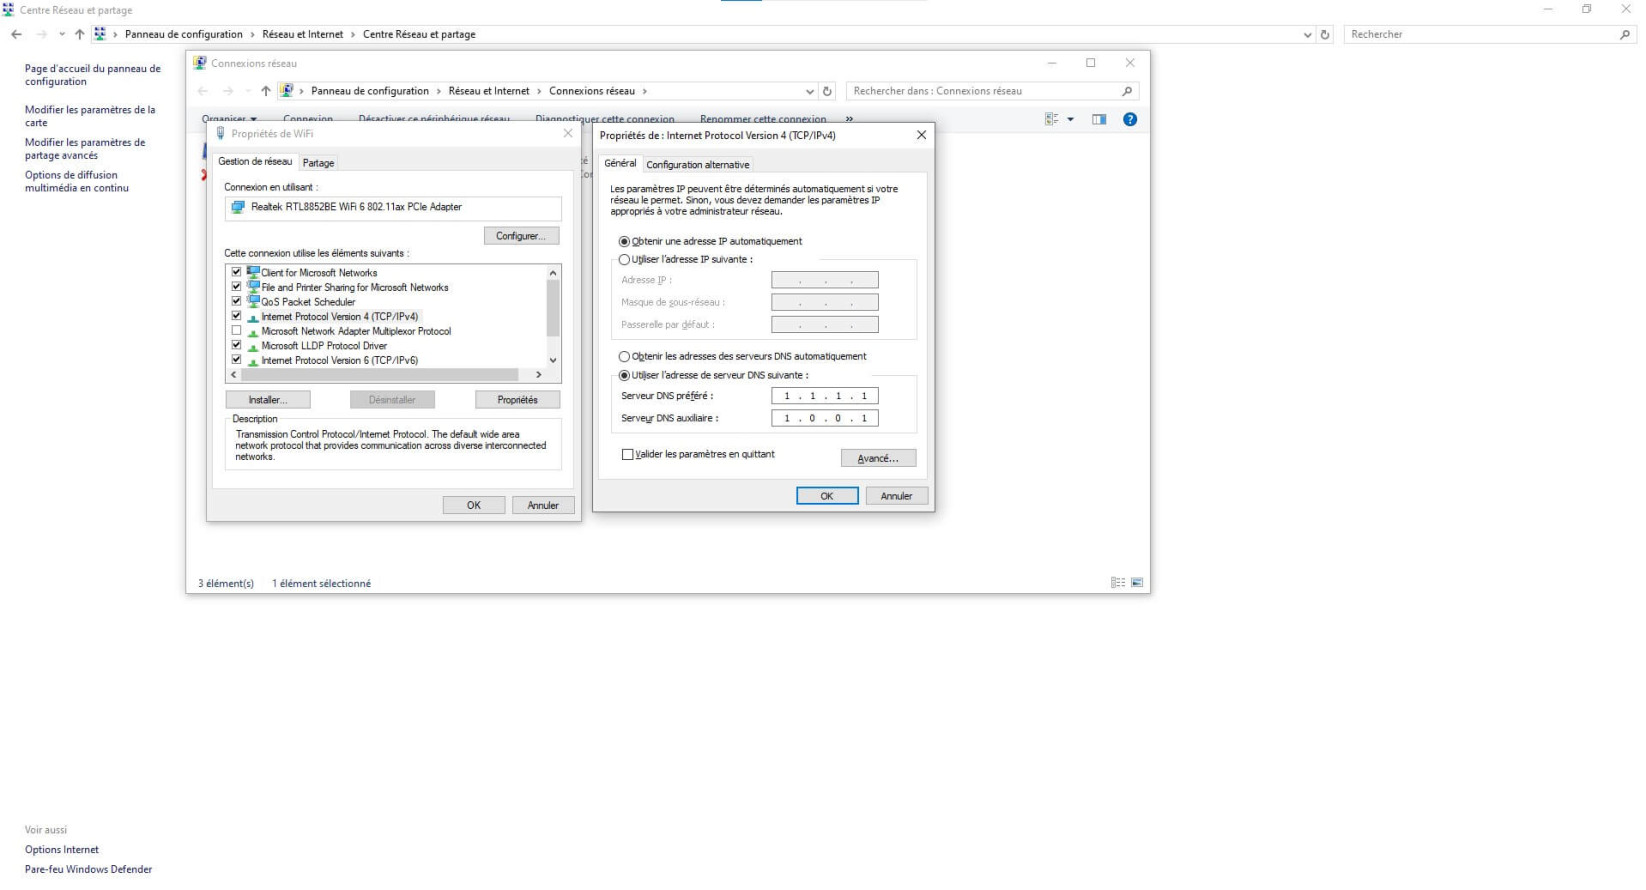Select Obtenir une adresse IP automatiquement

pos(625,242)
